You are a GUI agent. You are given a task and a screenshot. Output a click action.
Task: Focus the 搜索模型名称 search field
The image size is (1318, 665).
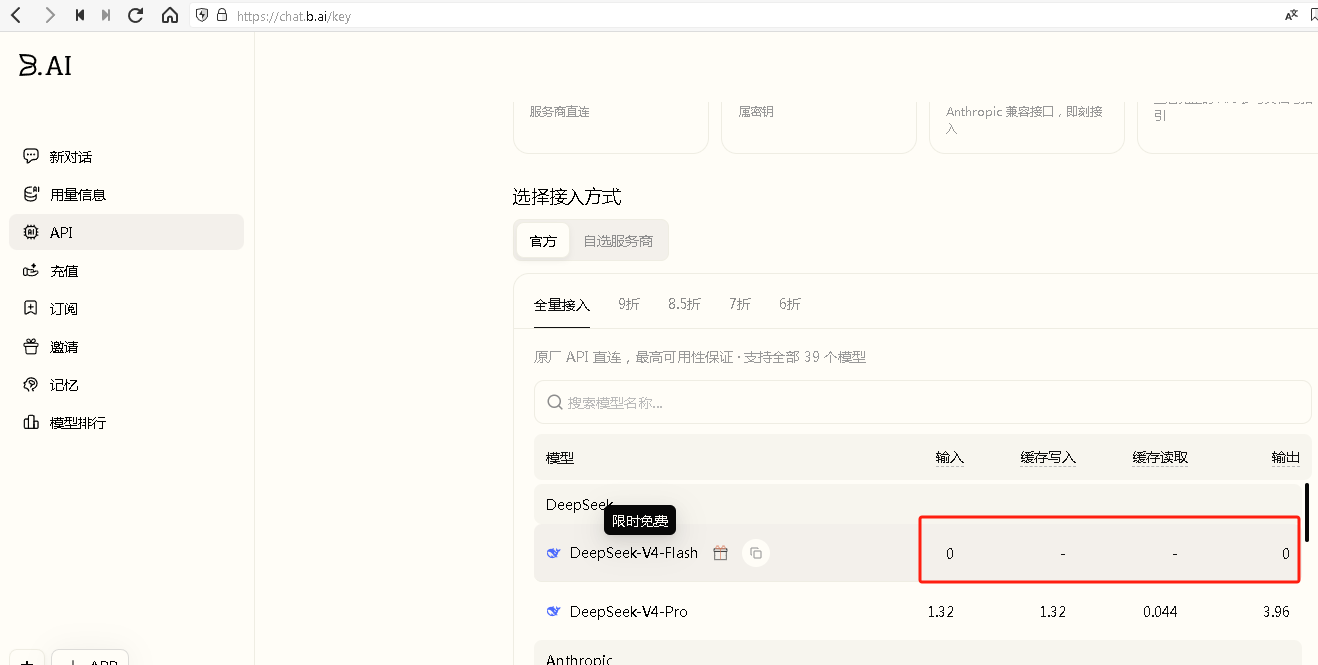(x=922, y=402)
